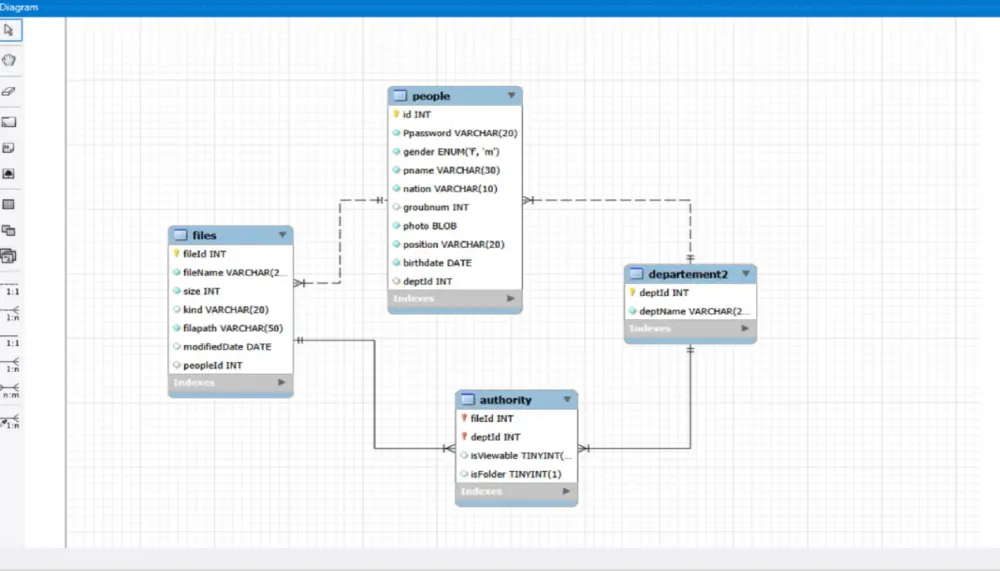This screenshot has width=1000, height=571.
Task: Select the files table title
Action: [205, 235]
